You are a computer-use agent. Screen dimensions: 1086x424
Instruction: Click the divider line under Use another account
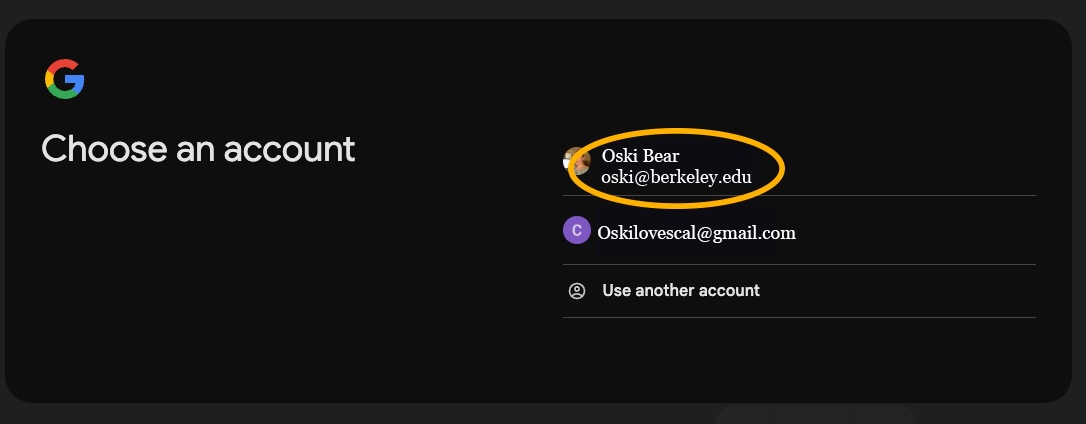pyautogui.click(x=800, y=318)
